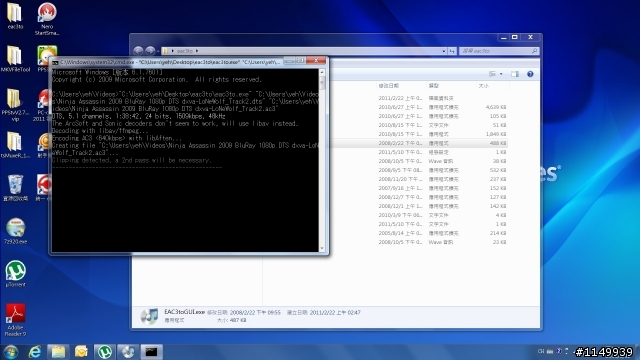Click the cmd window scrollbar up arrow
Viewport: 640px width, 360px height.
[x=322, y=72]
